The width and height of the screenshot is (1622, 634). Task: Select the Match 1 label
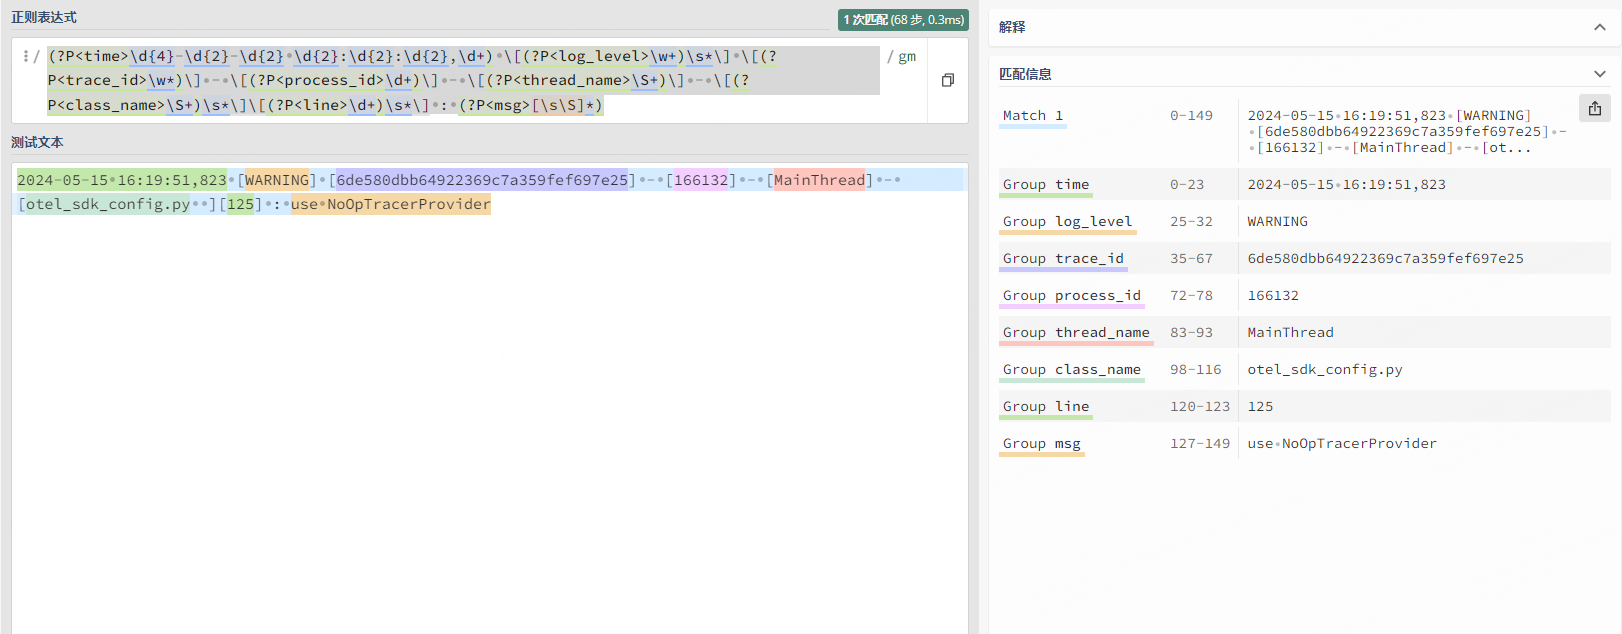click(1033, 116)
